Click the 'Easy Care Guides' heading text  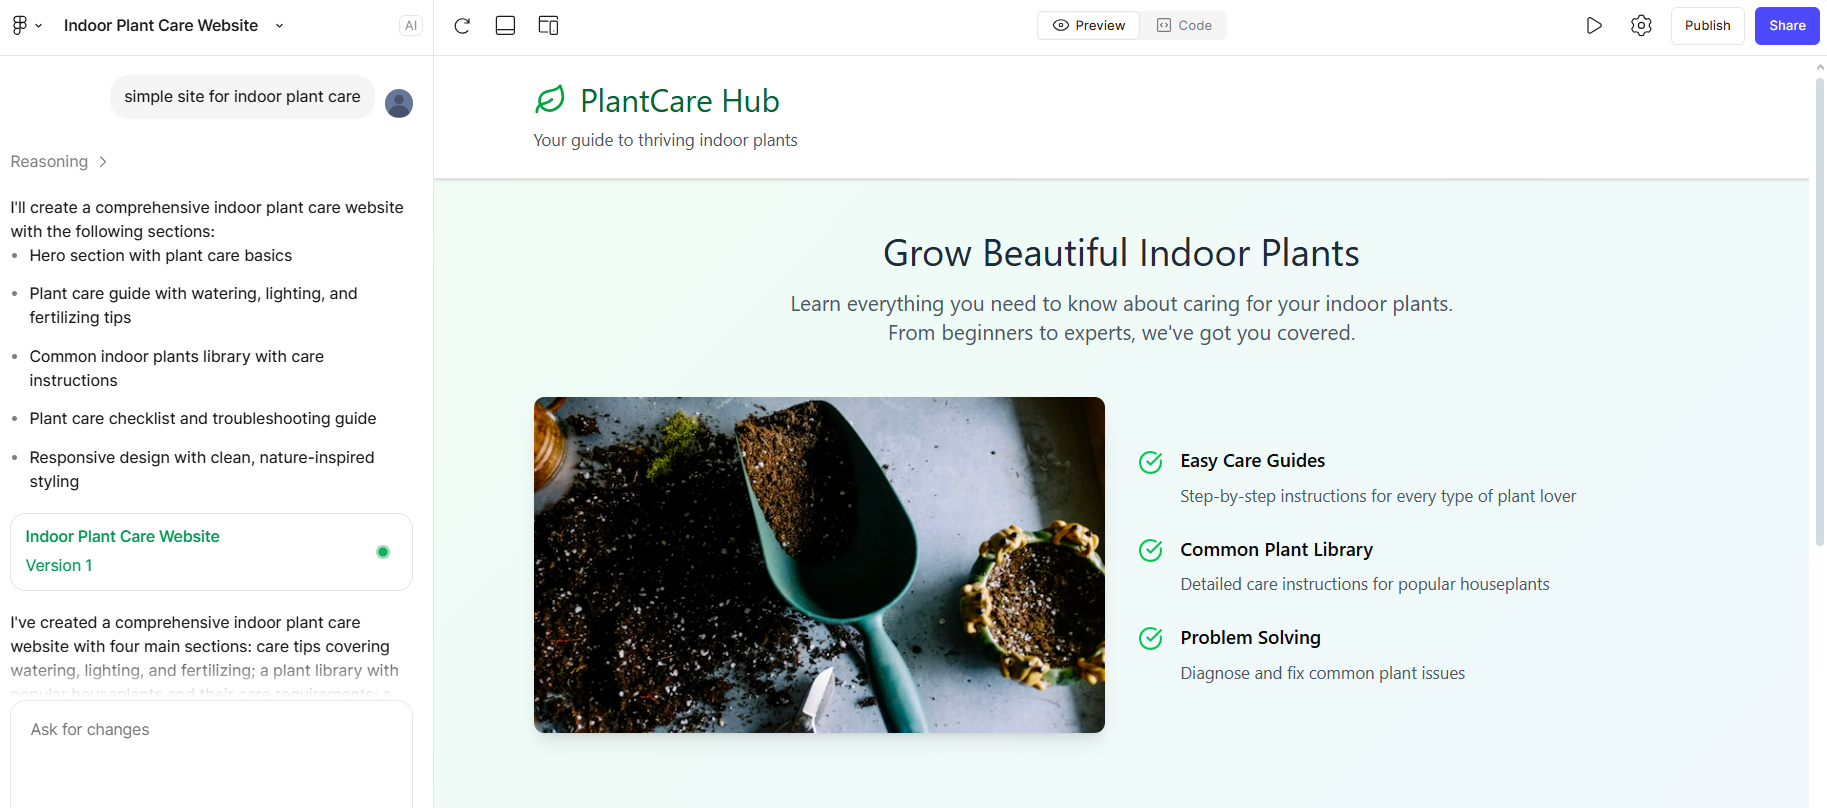tap(1252, 461)
